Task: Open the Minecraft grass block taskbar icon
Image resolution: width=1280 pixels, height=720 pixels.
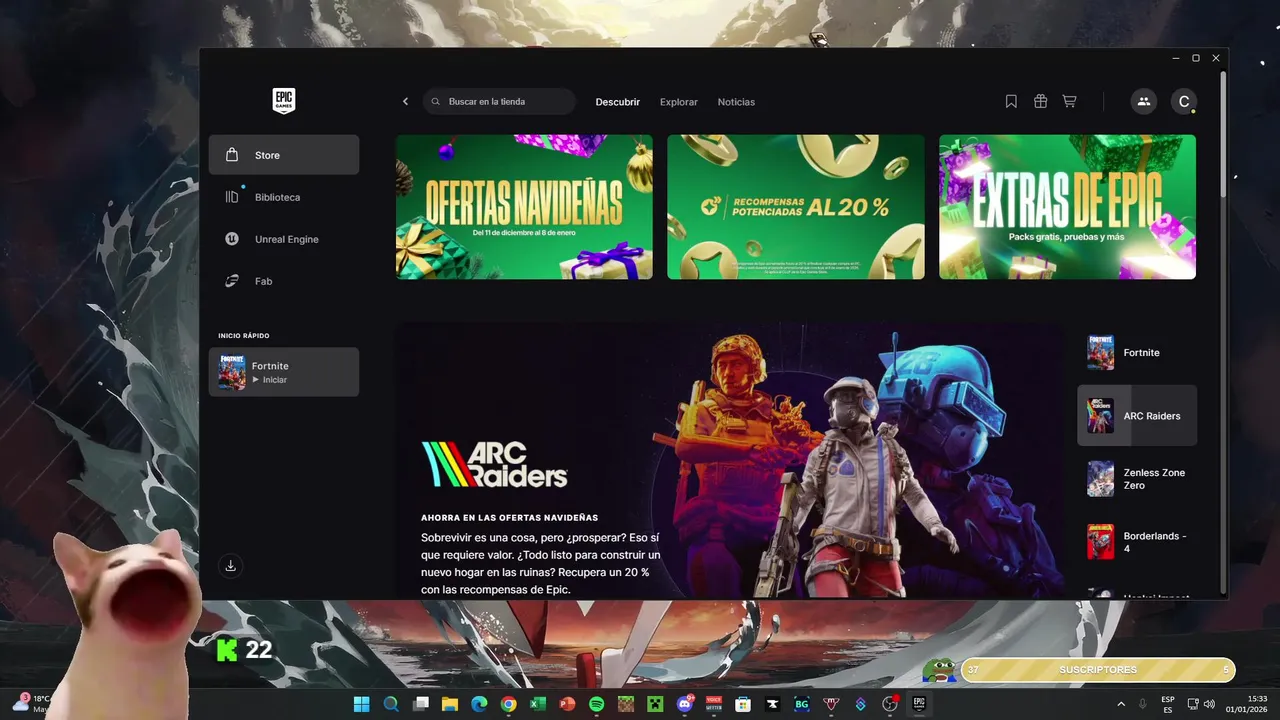Action: coord(626,704)
